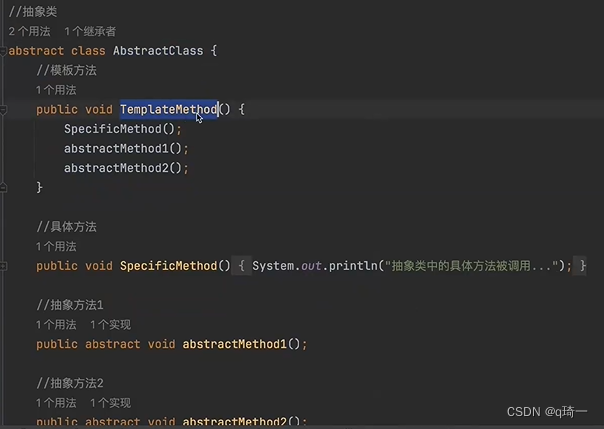Click 'void' keyword on TemplateMethod line
This screenshot has width=604, height=429.
(99, 110)
